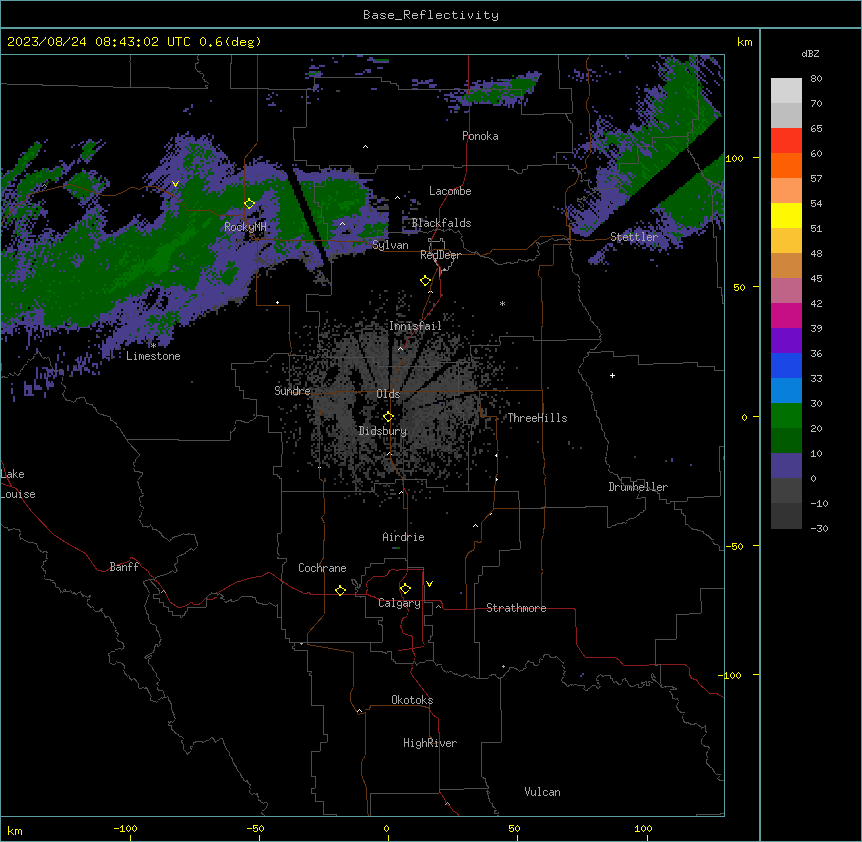Image resolution: width=862 pixels, height=842 pixels.
Task: Click the white plus marker north of Drumheller
Action: coord(612,375)
